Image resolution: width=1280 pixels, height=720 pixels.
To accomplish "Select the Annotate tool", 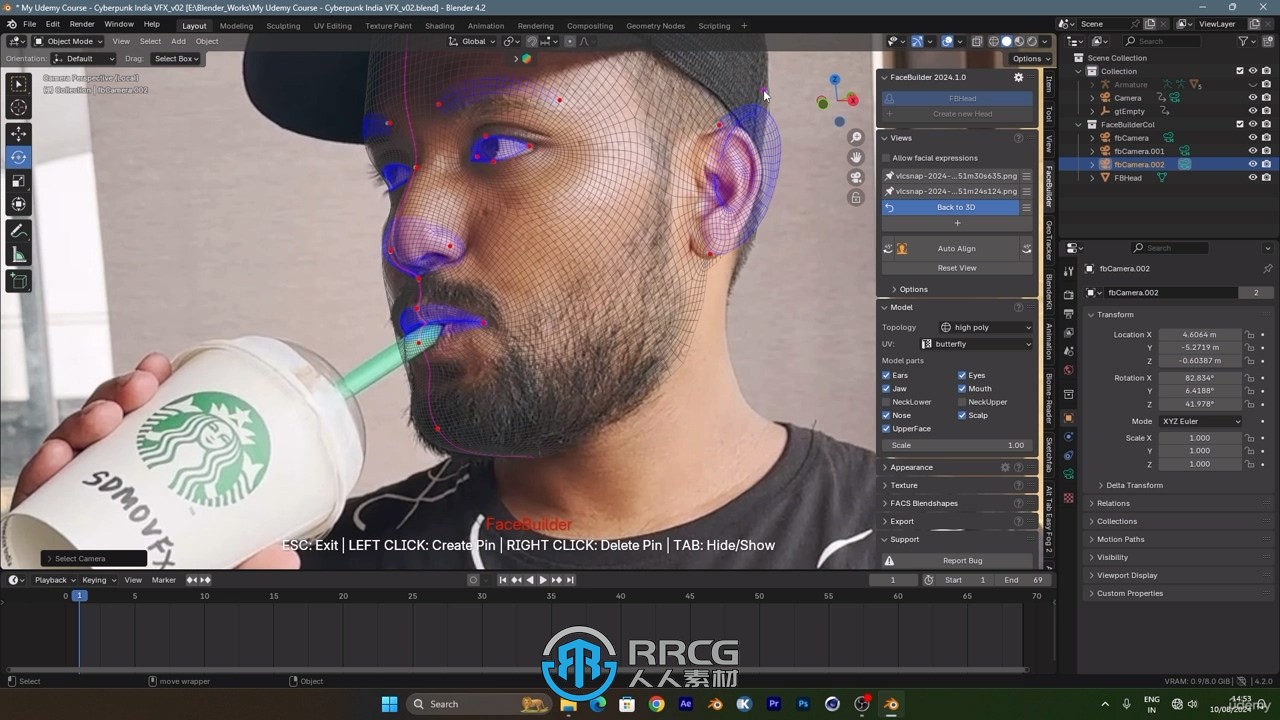I will (19, 231).
